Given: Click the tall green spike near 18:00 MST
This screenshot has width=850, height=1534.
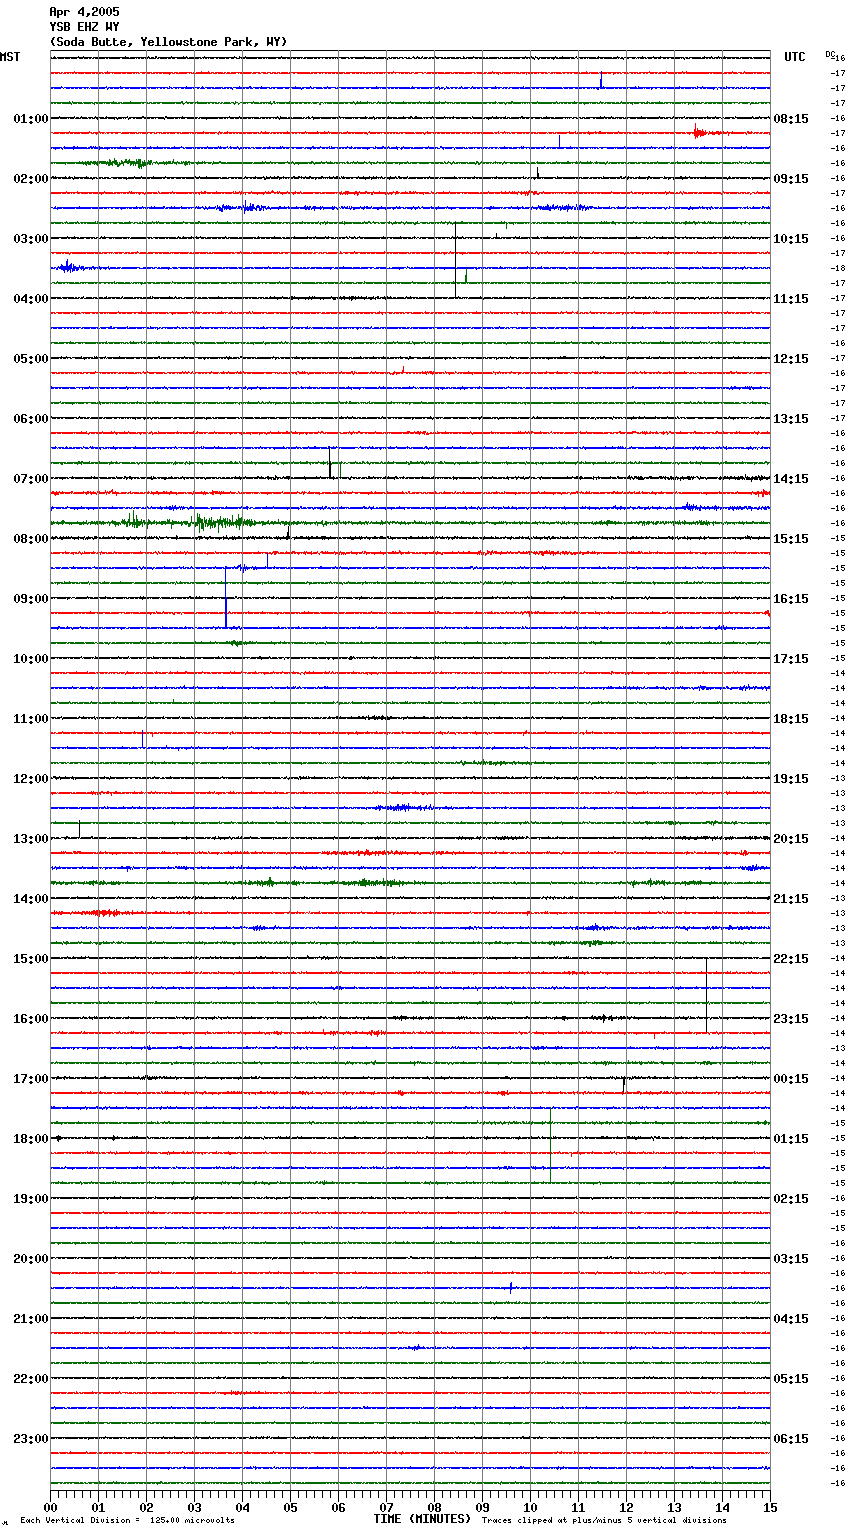Looking at the screenshot, I should (550, 1145).
